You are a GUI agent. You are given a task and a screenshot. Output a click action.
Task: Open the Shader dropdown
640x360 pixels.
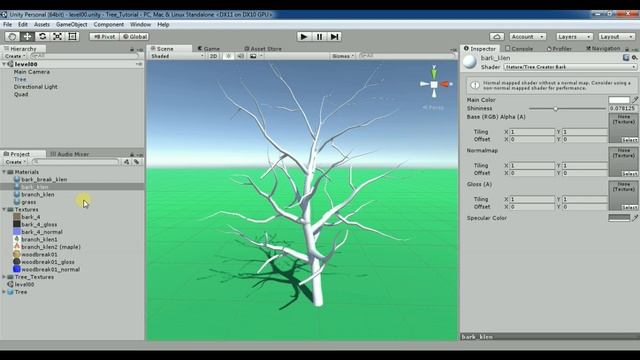[x=570, y=67]
